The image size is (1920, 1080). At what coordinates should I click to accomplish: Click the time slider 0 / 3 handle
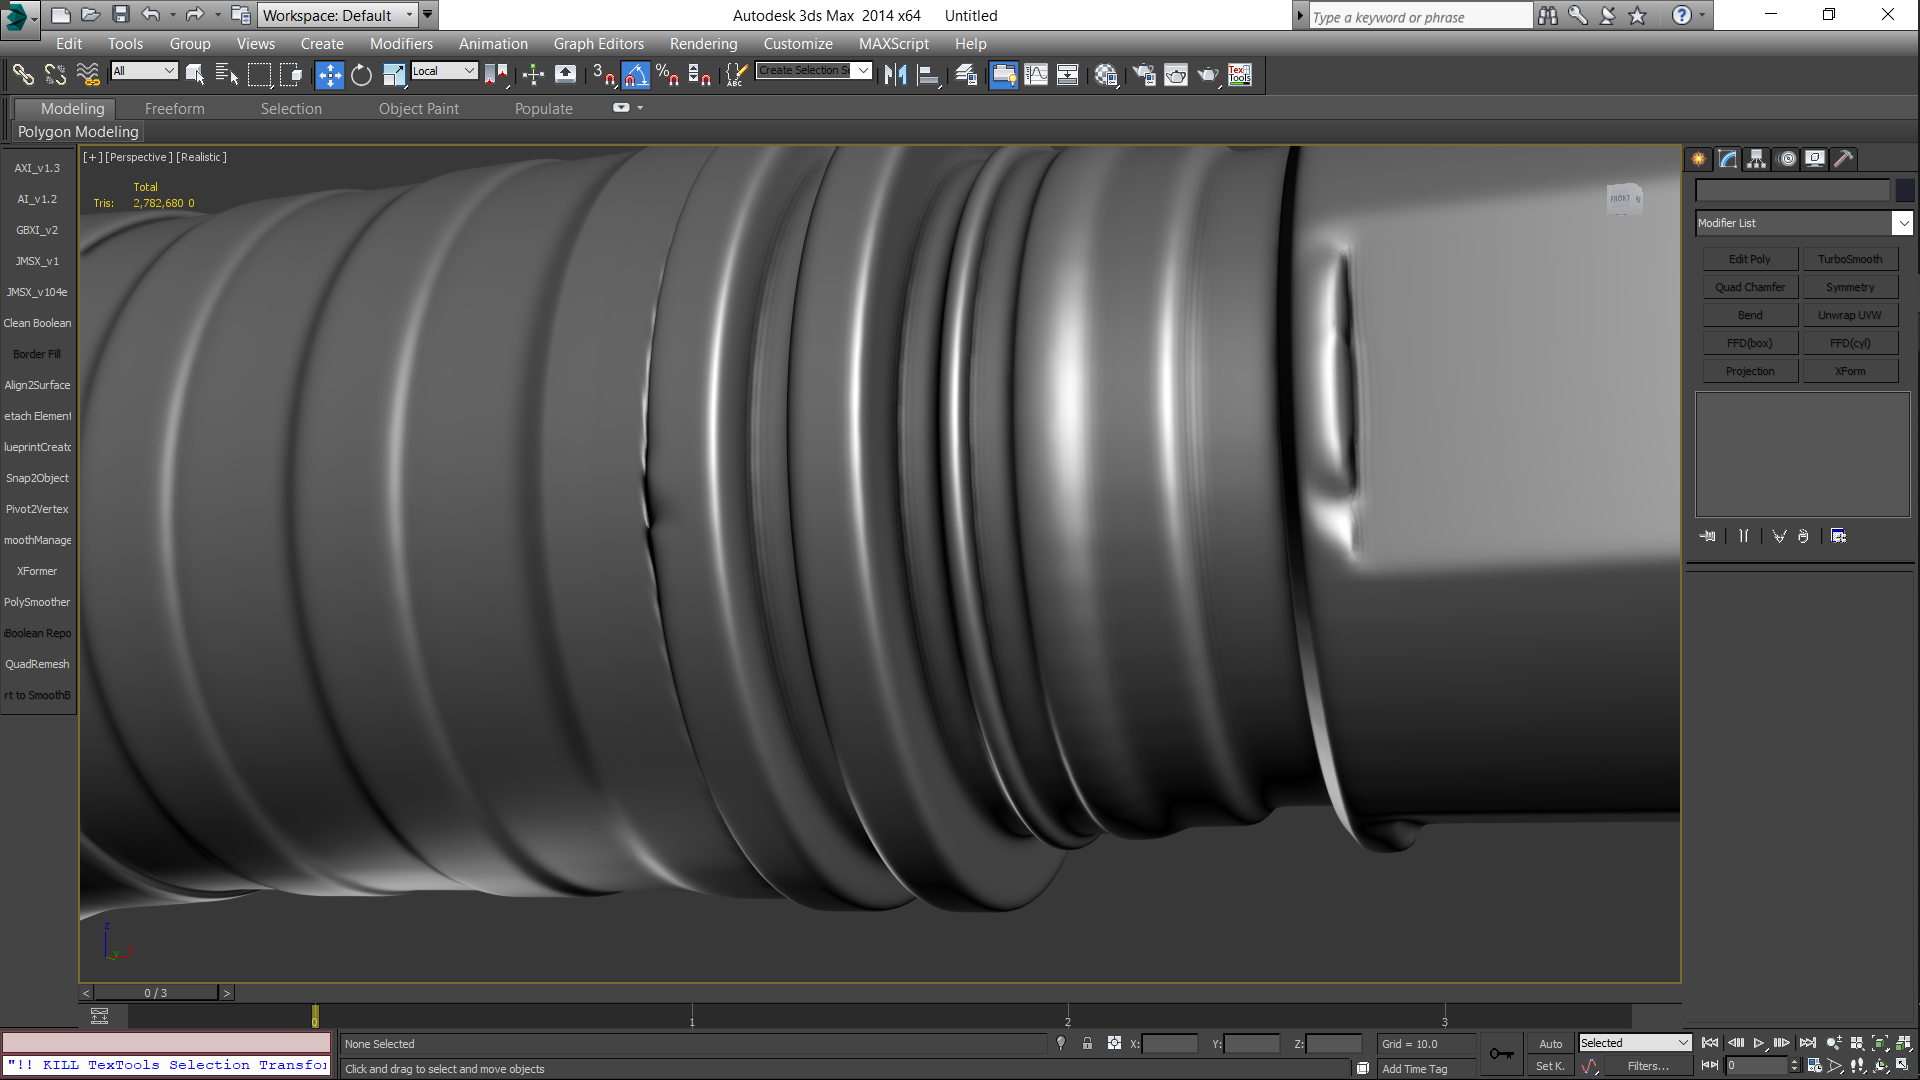[x=155, y=993]
